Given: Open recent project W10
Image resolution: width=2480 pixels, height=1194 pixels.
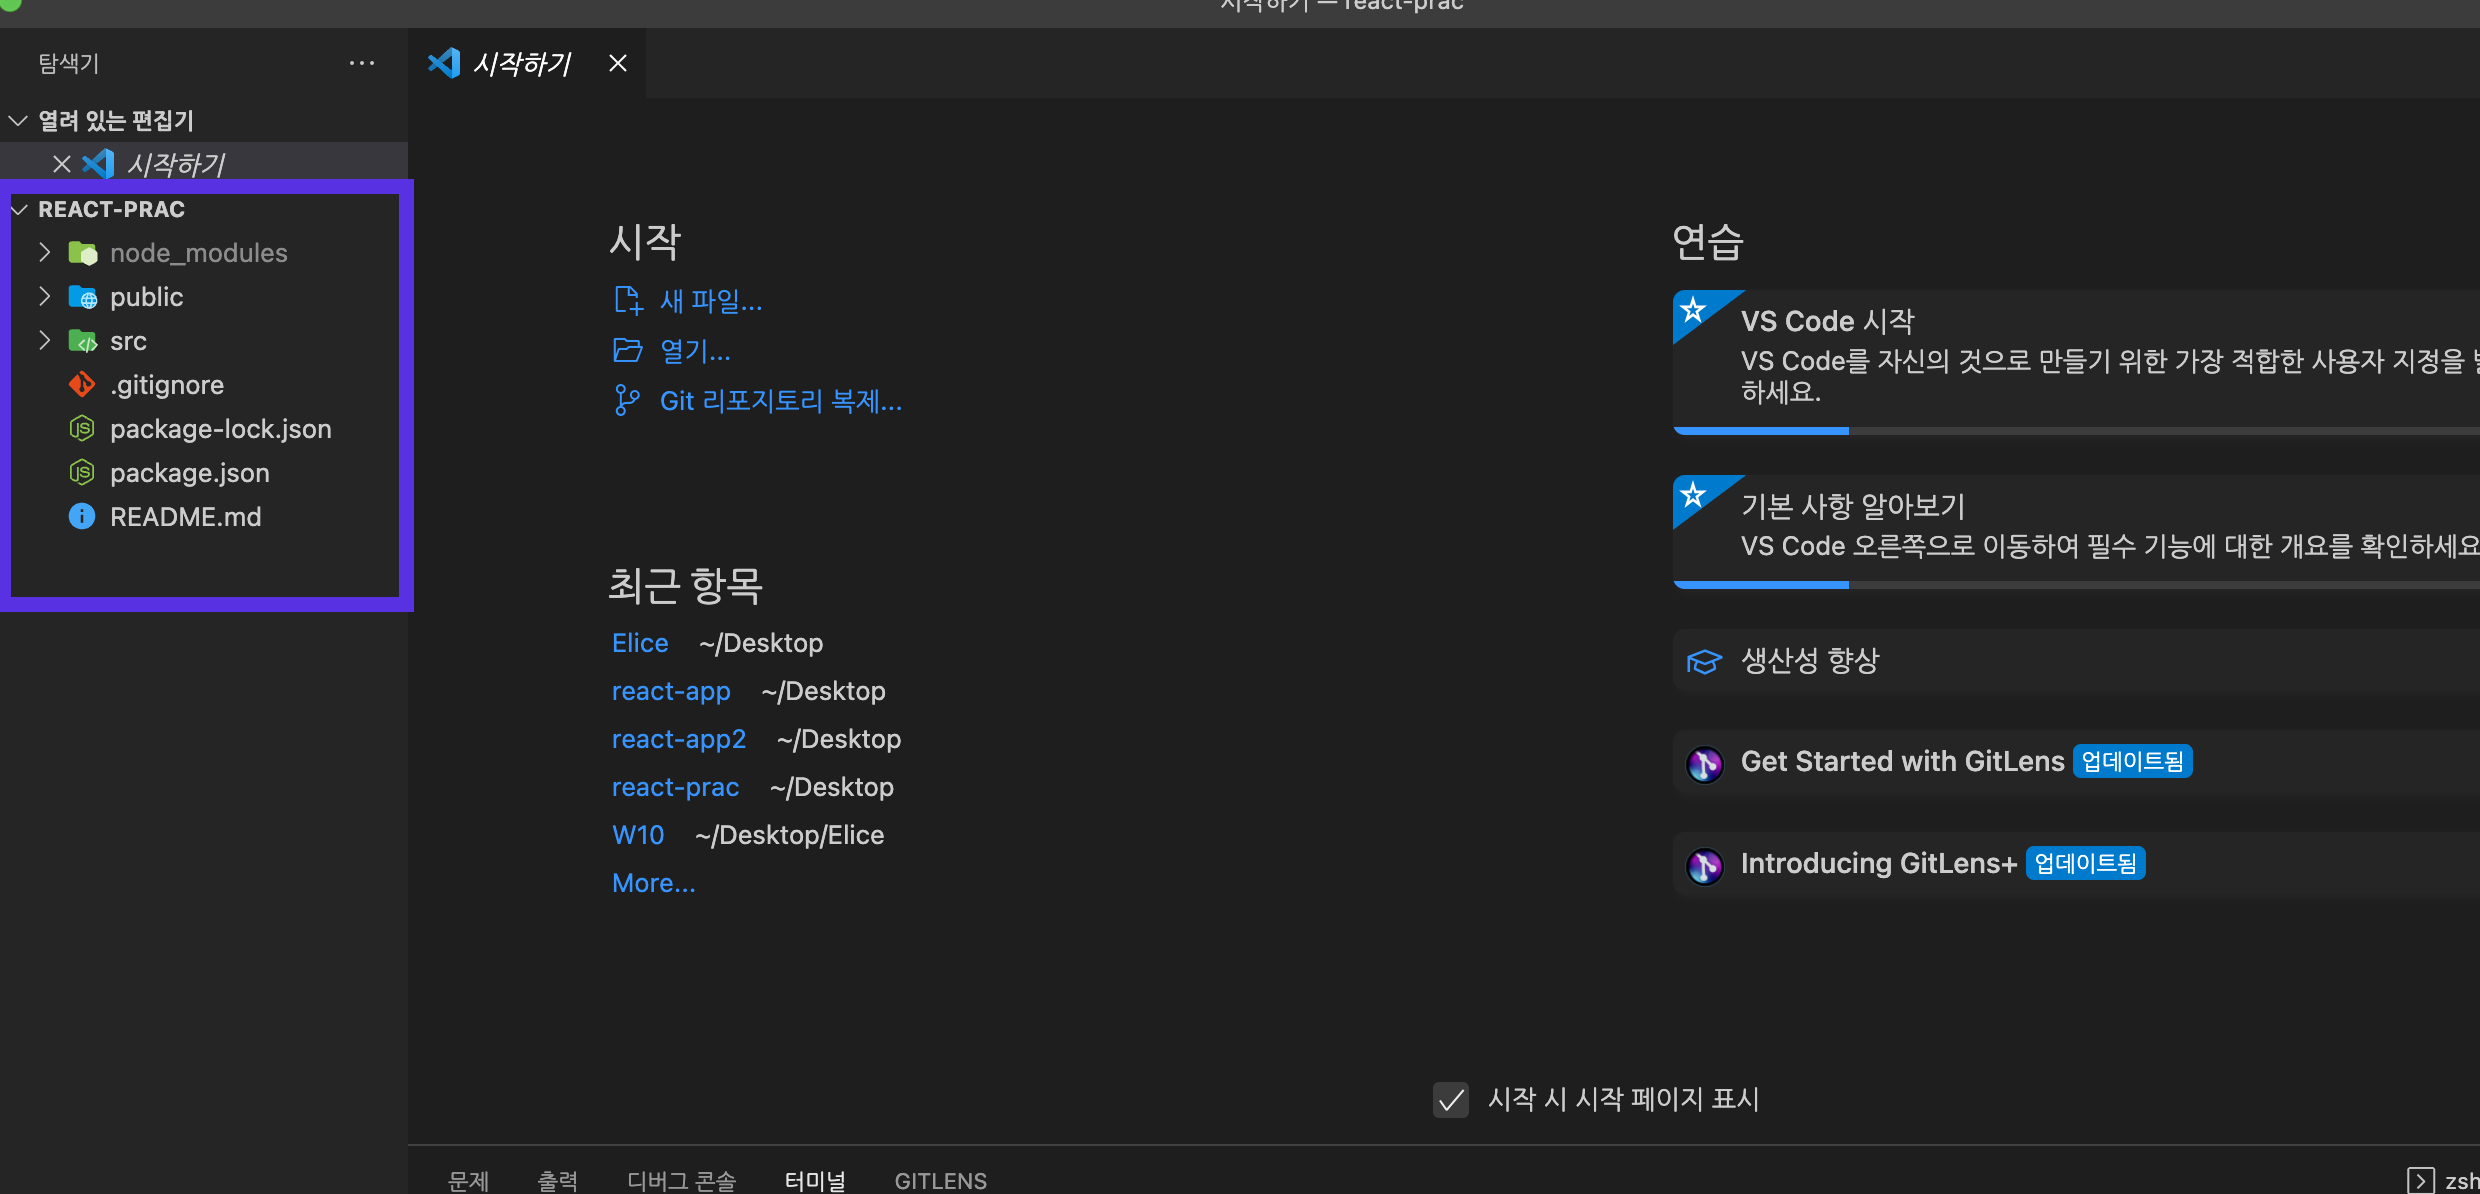Looking at the screenshot, I should 638,835.
